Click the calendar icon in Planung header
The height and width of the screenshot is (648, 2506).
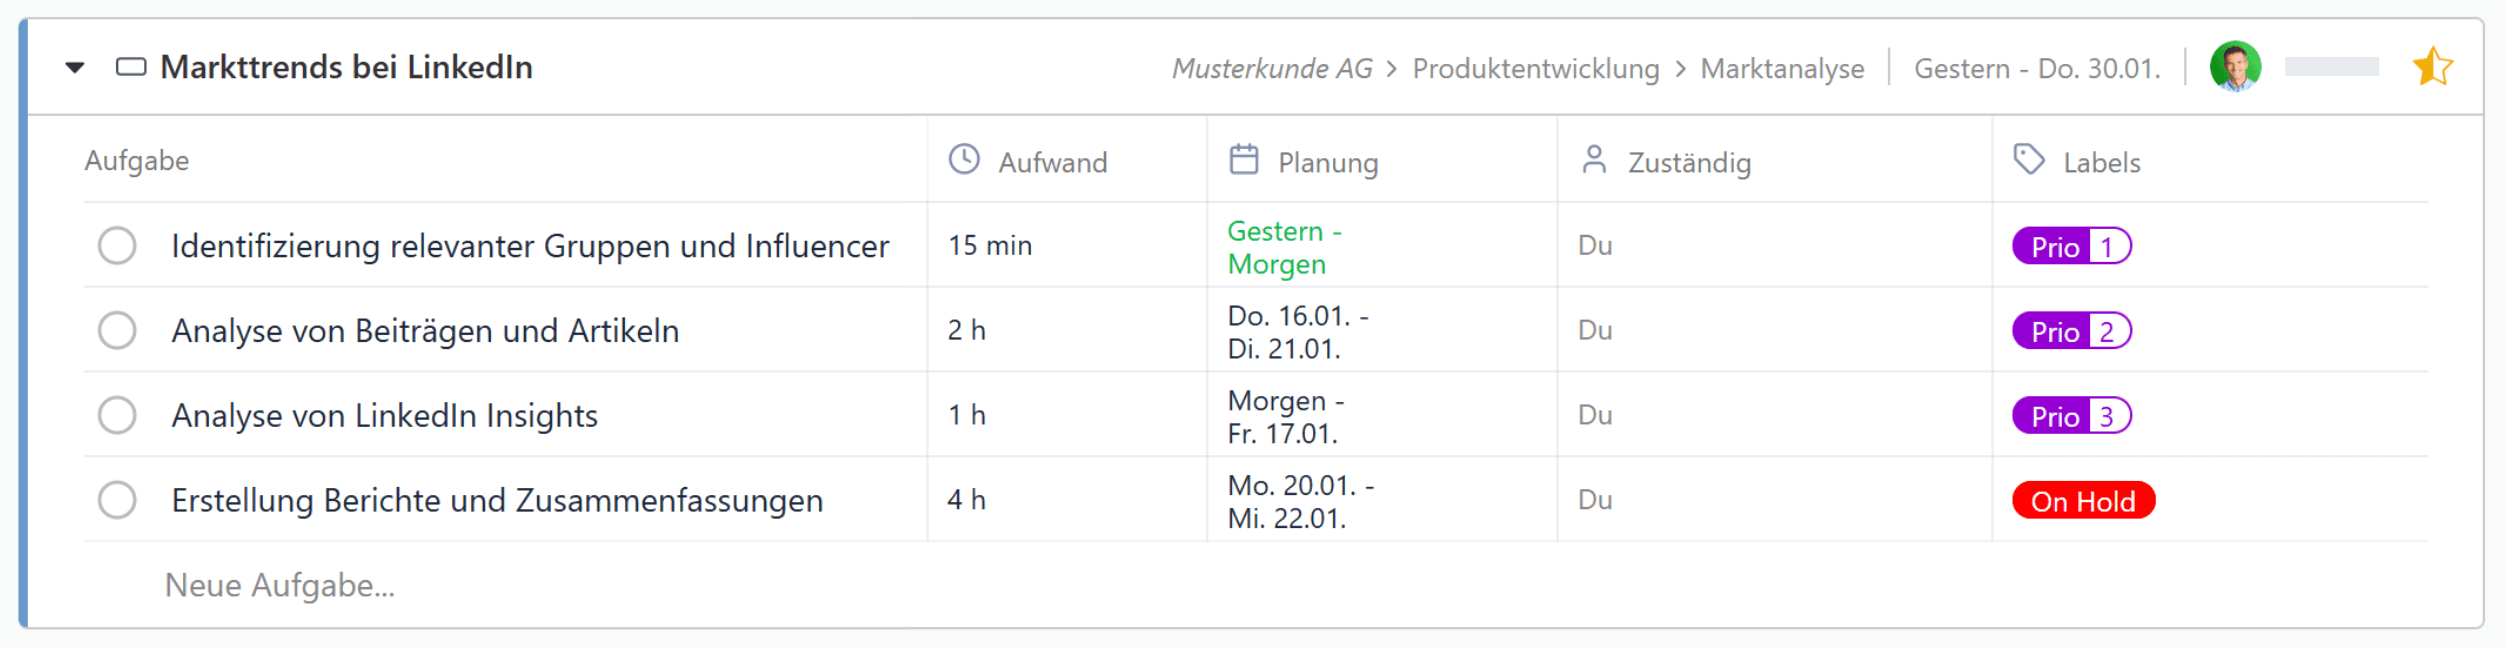point(1243,160)
